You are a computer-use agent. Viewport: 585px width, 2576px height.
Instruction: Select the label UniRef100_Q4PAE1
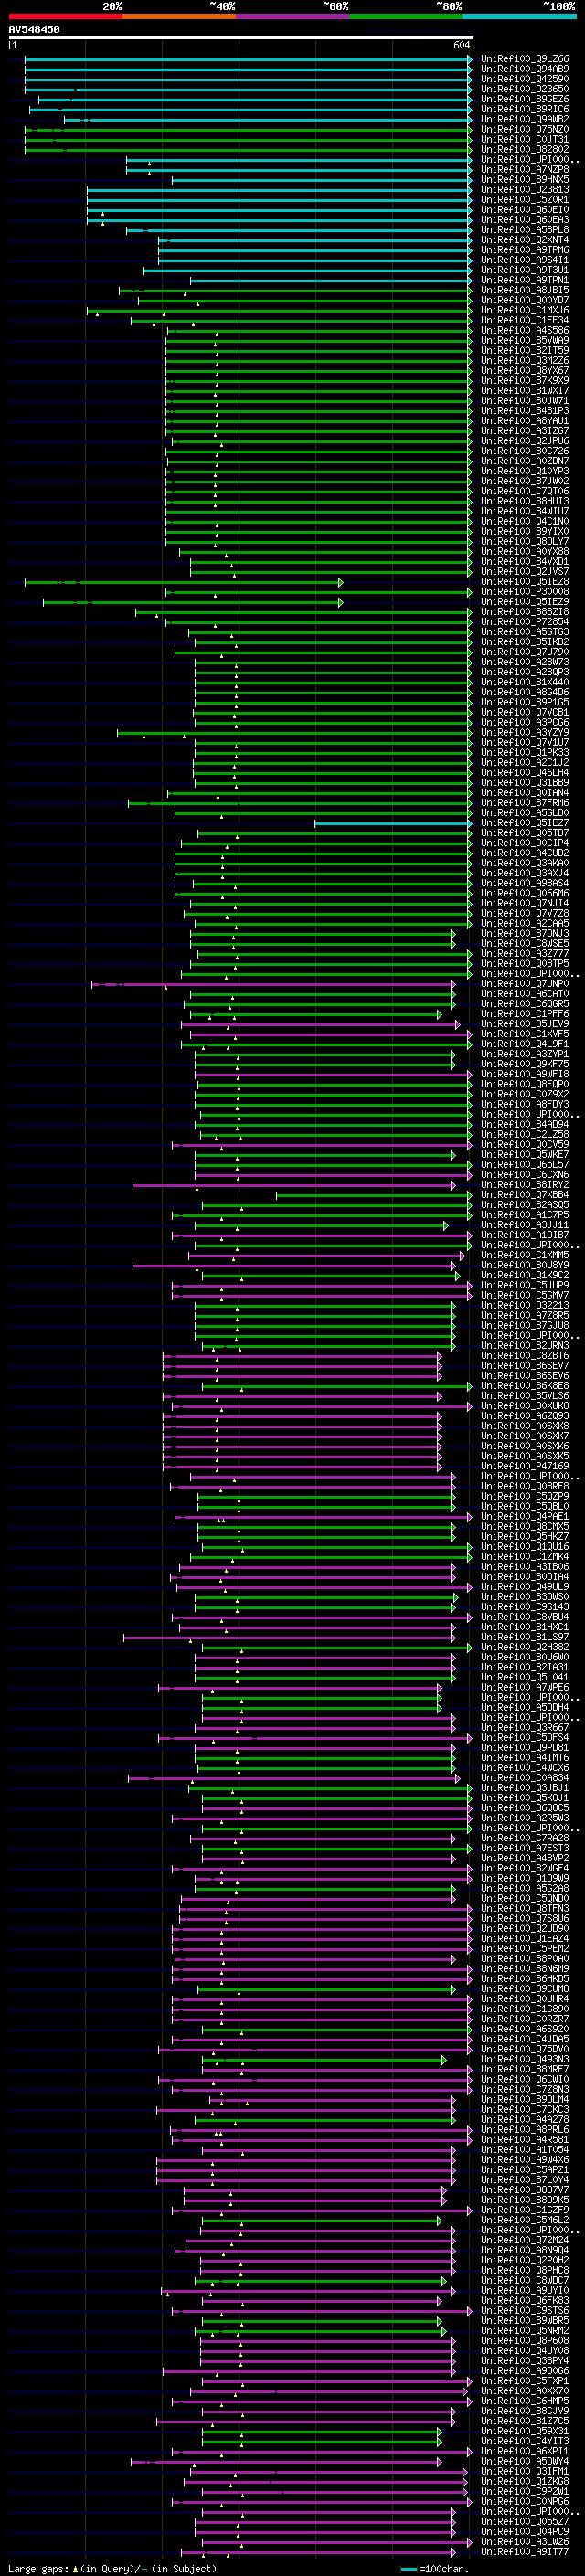(x=524, y=1518)
